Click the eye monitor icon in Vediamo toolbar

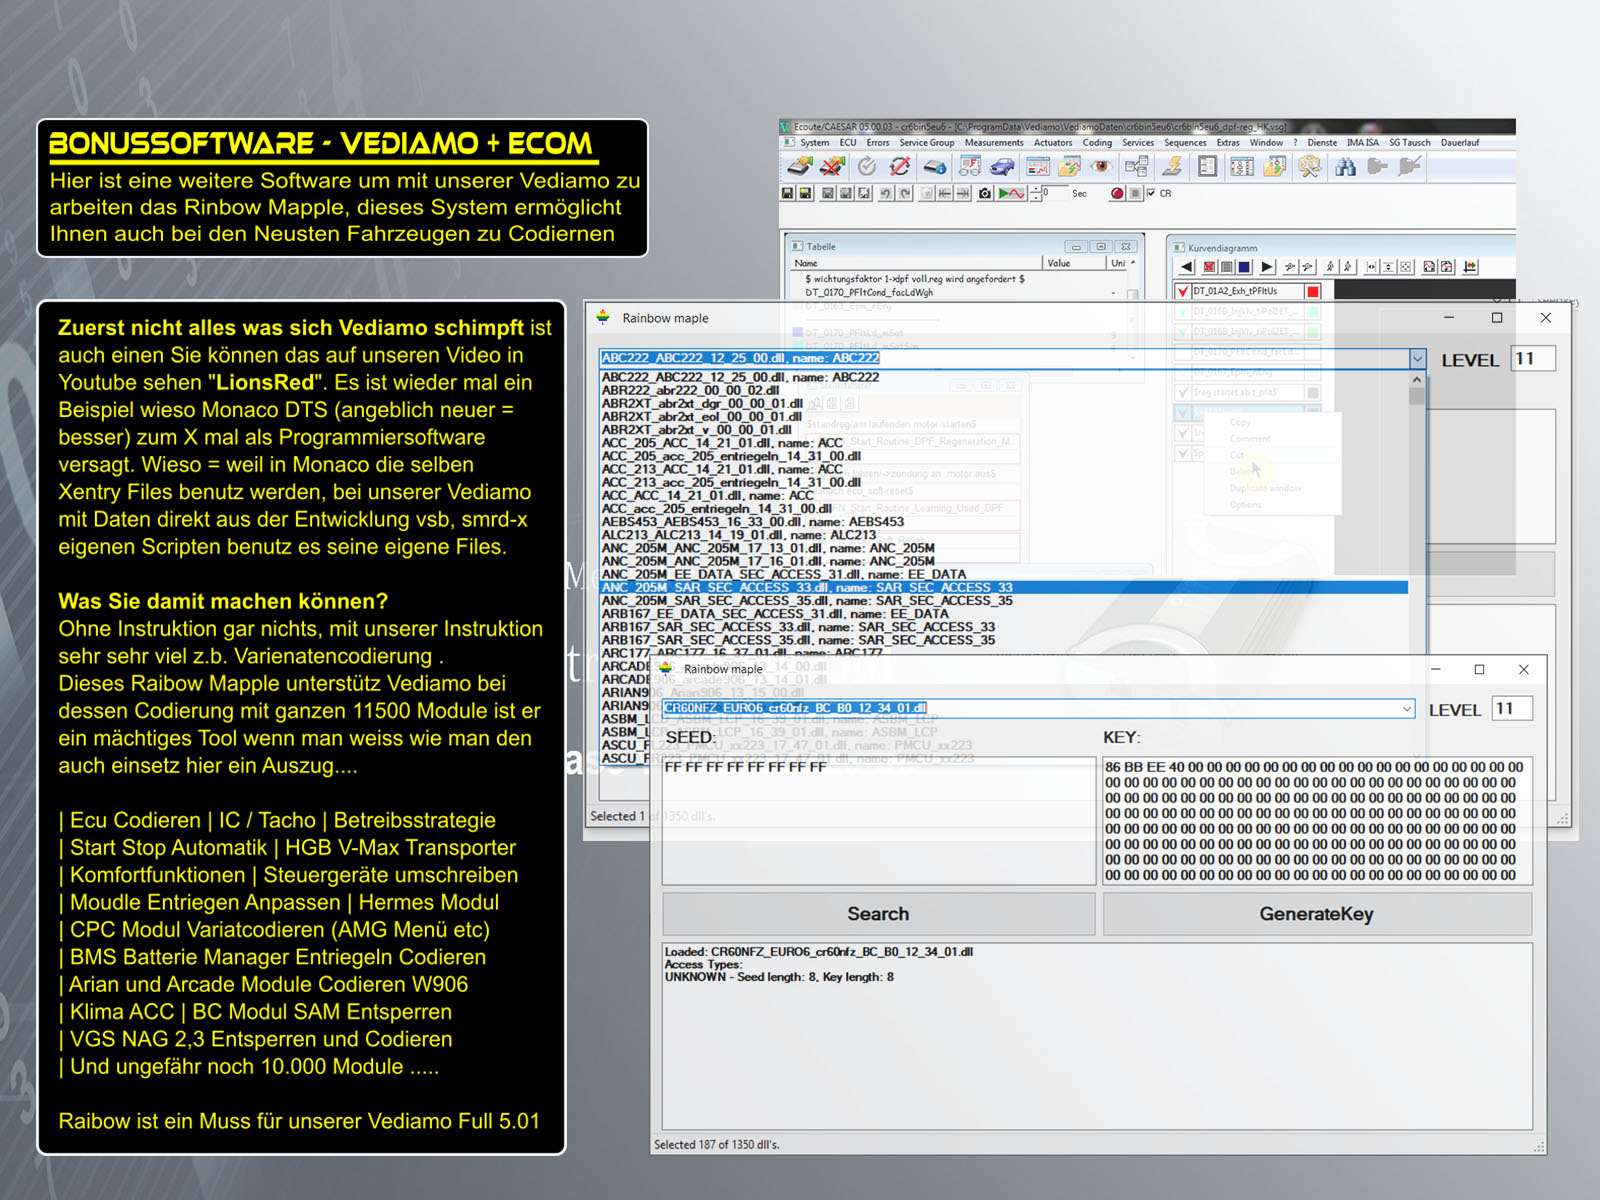coord(1101,166)
